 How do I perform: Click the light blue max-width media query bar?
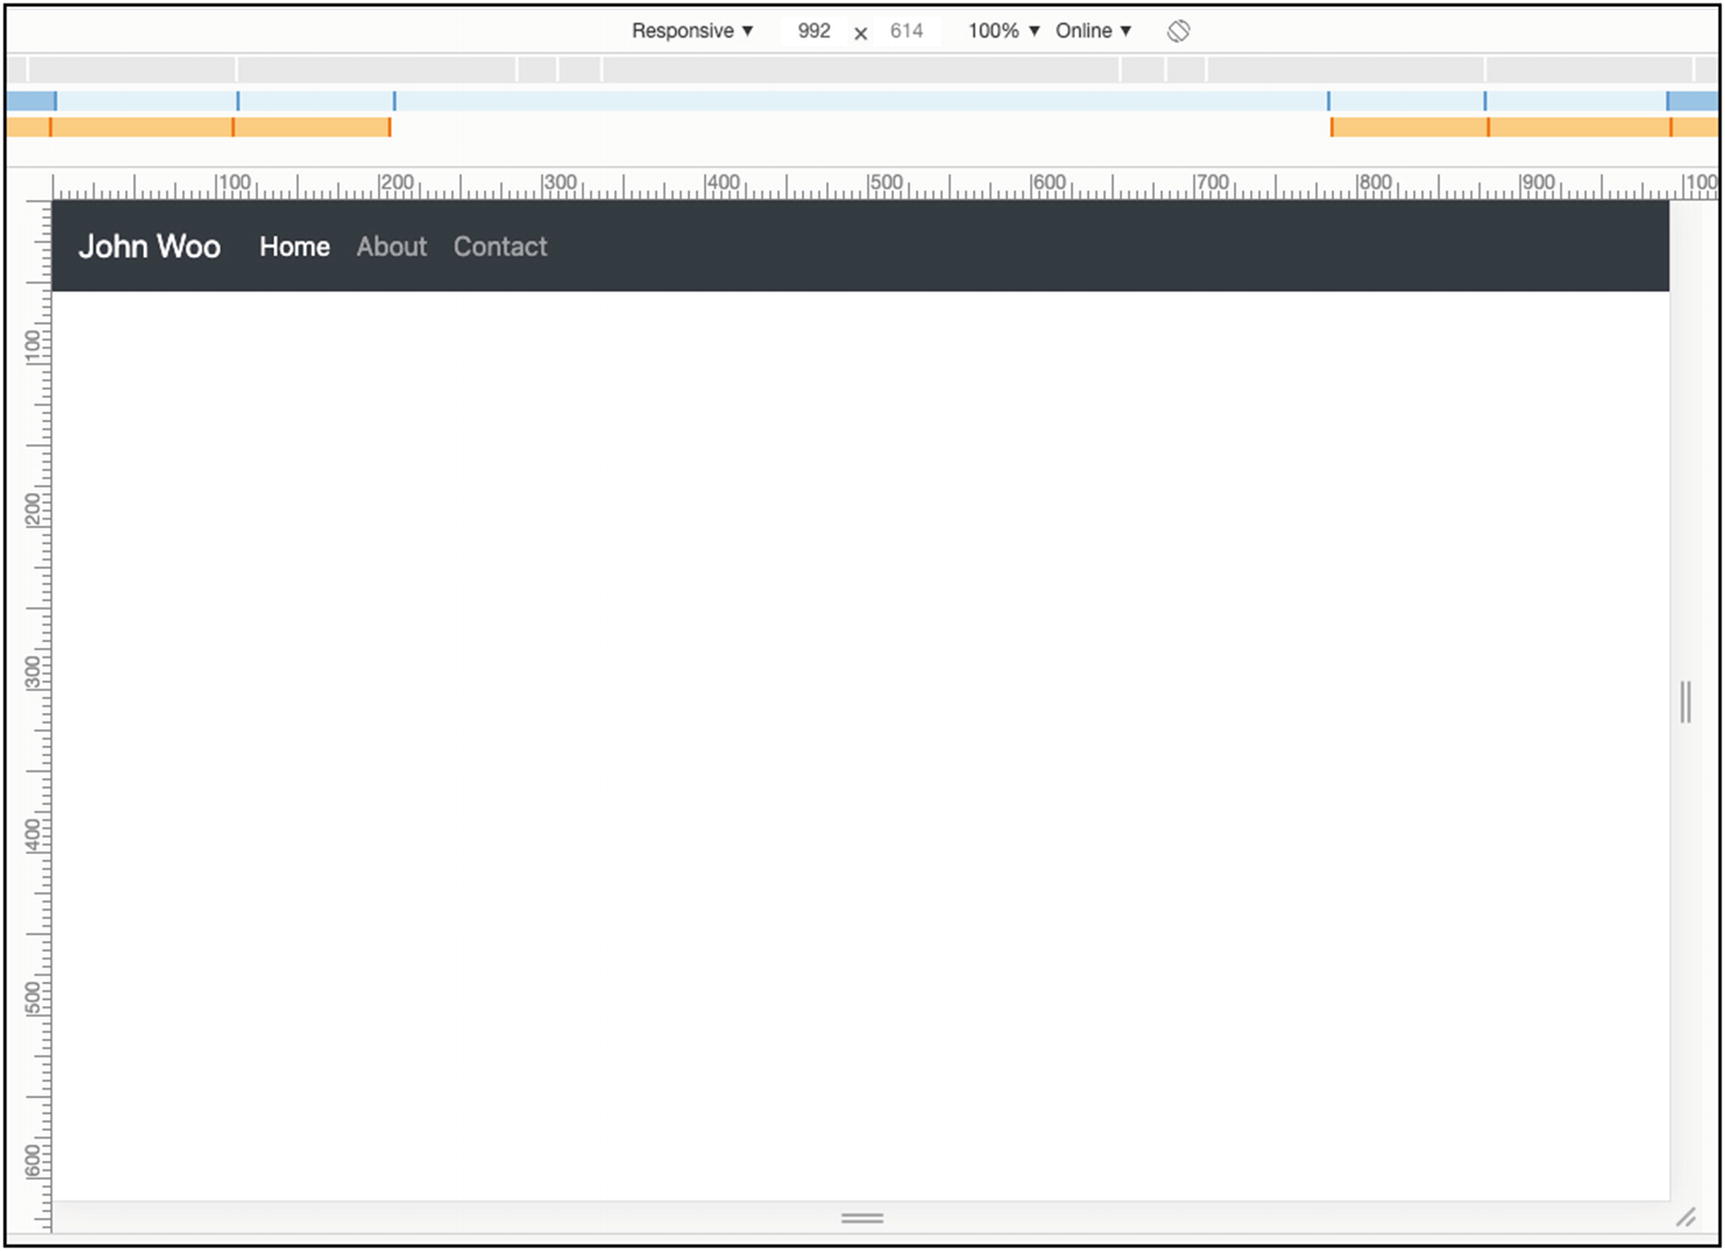pos(860,101)
